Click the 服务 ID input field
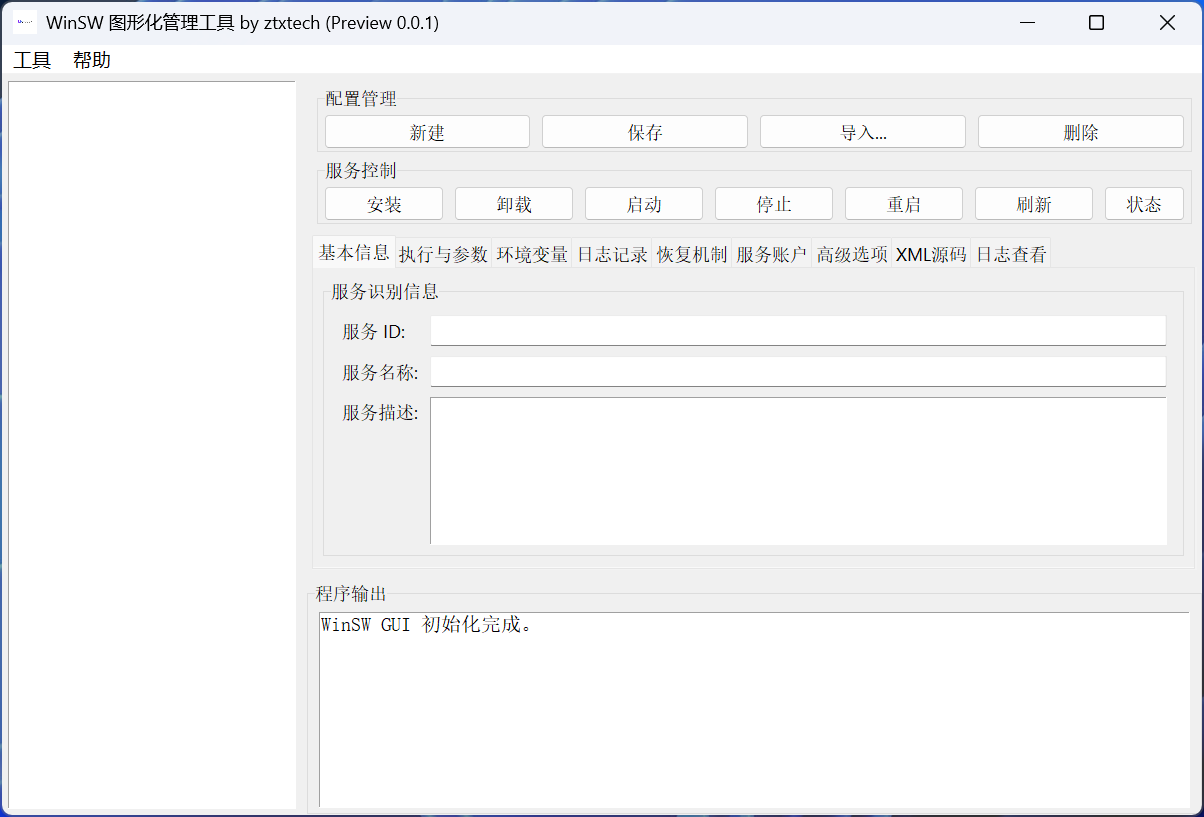Screen dimensions: 1204x817 pos(797,331)
